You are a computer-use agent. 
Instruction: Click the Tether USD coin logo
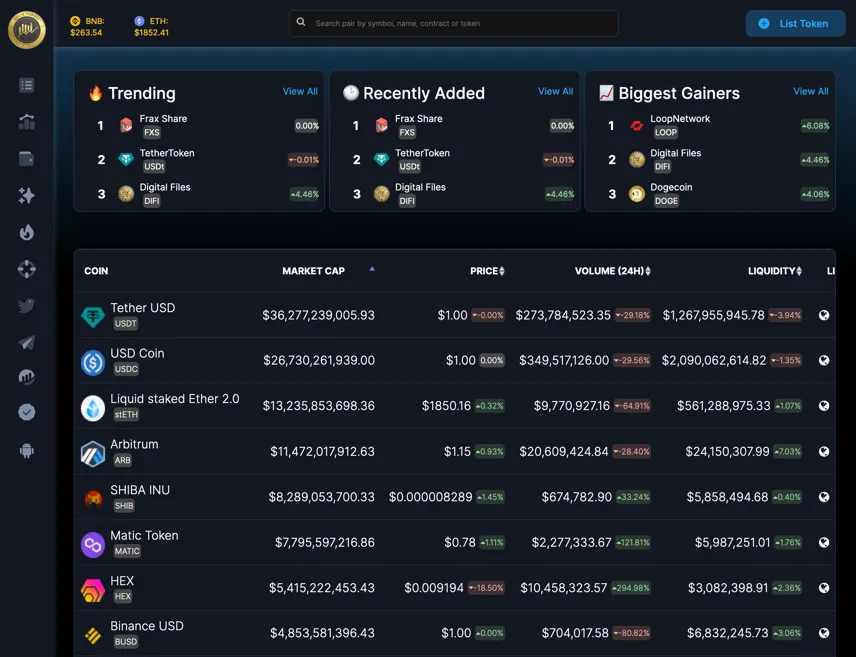pyautogui.click(x=93, y=316)
